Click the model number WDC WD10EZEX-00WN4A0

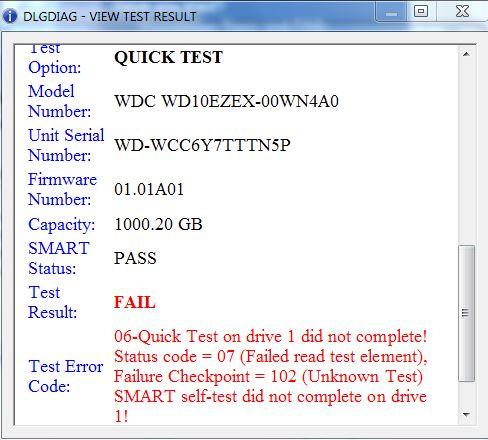coord(226,101)
